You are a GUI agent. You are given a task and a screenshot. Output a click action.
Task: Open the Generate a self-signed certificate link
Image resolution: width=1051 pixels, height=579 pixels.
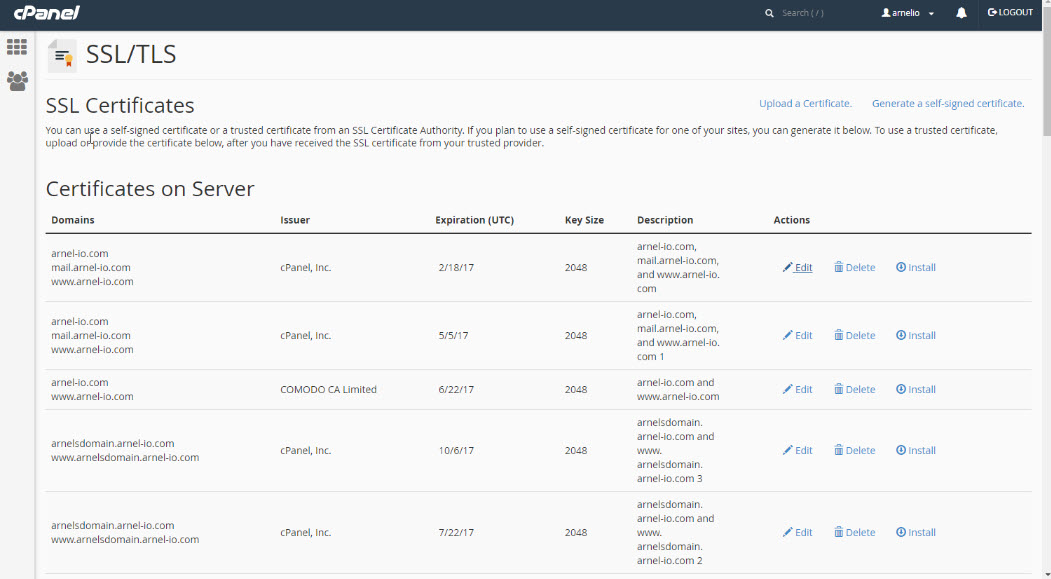coord(947,104)
